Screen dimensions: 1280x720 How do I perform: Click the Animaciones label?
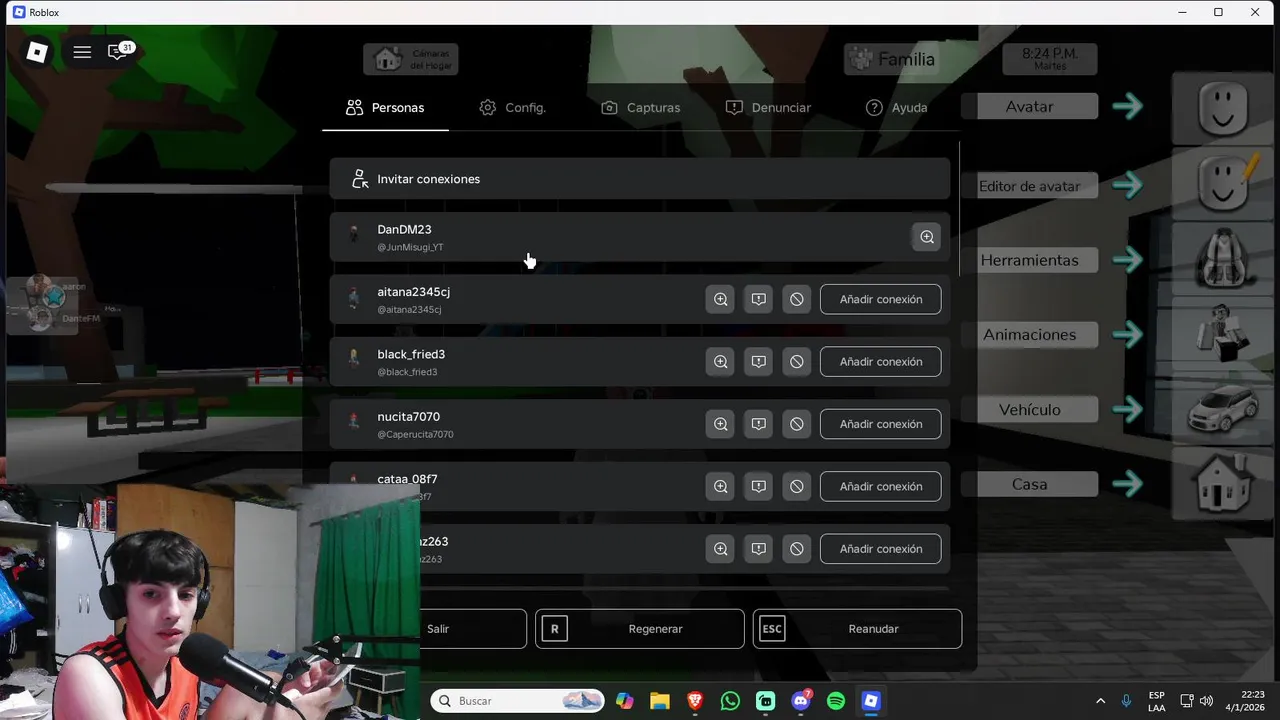[1029, 334]
